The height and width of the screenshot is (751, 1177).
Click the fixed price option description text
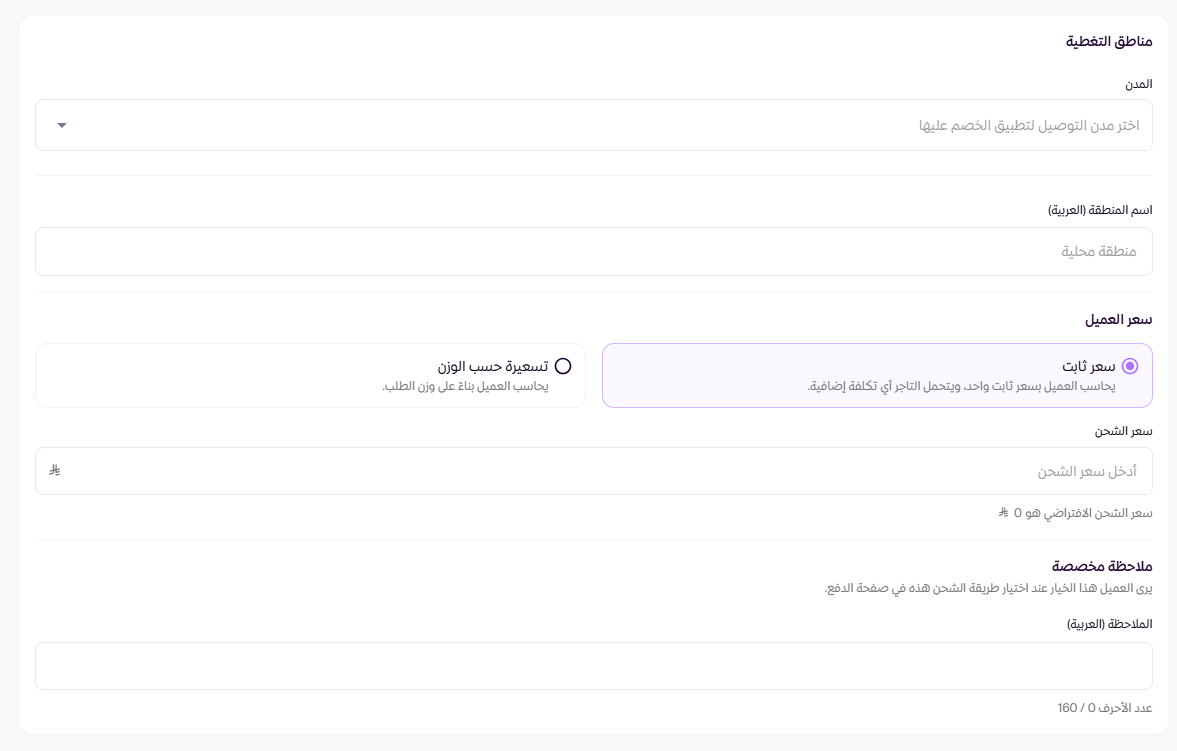pyautogui.click(x=961, y=386)
